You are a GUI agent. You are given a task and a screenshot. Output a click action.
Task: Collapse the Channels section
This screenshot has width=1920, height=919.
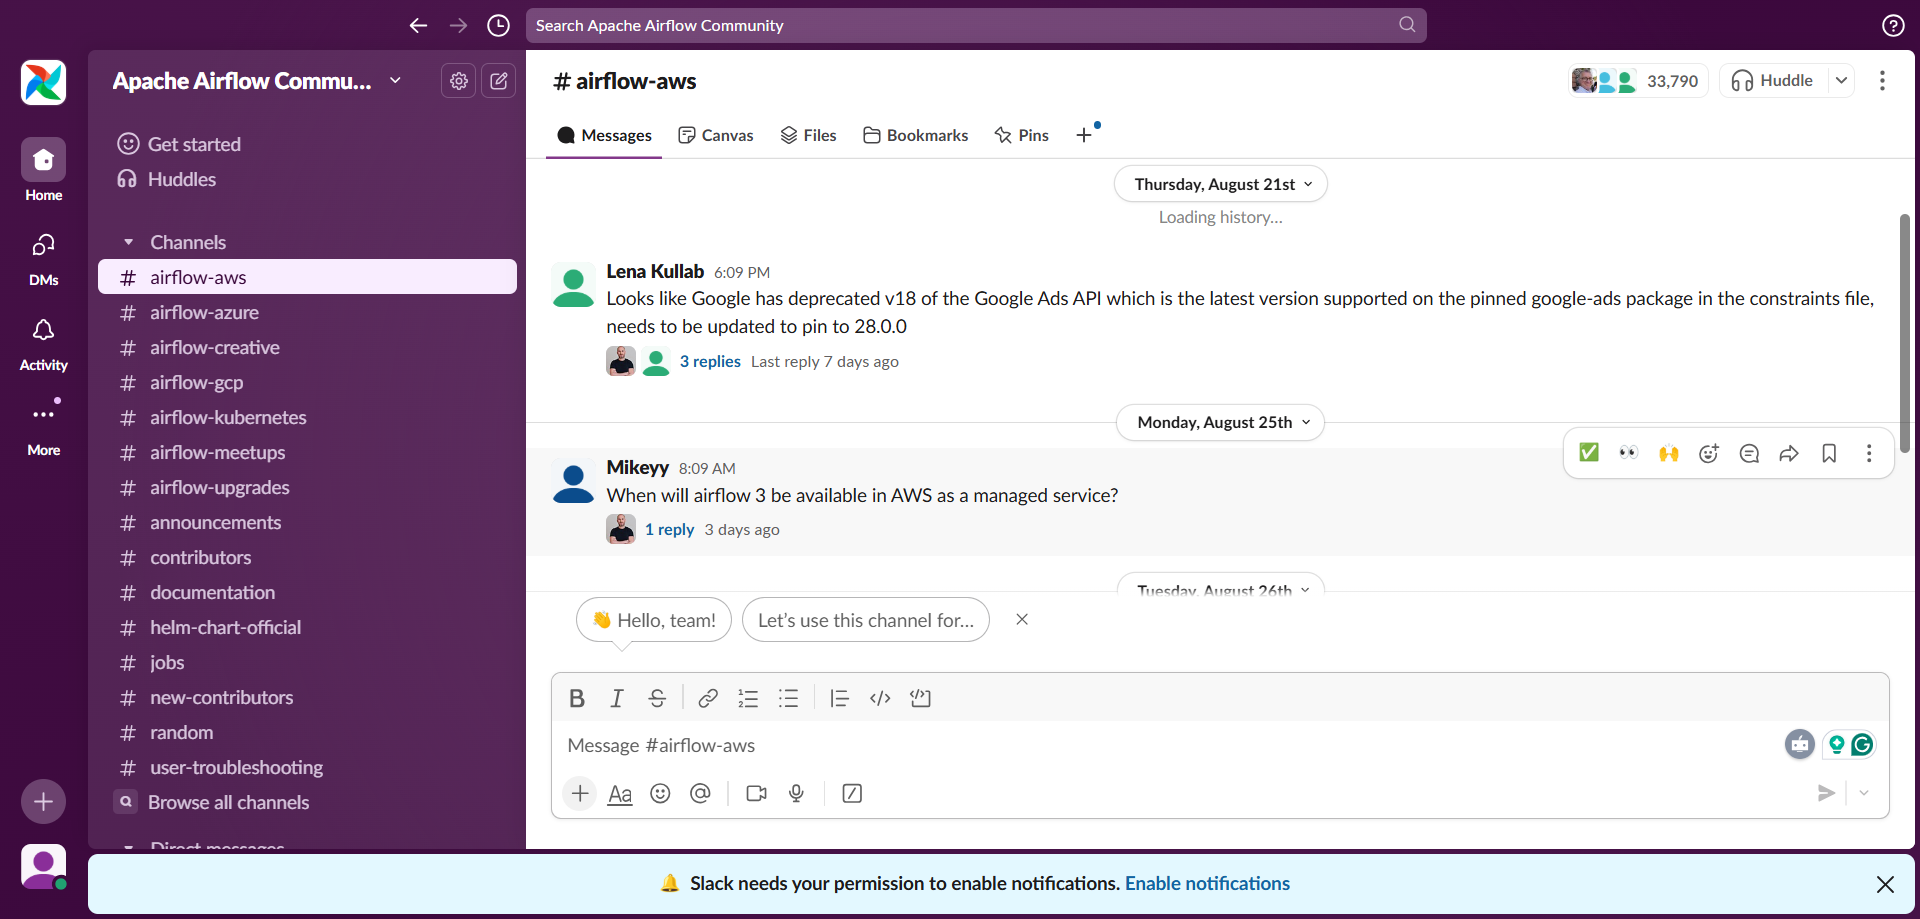(x=128, y=242)
